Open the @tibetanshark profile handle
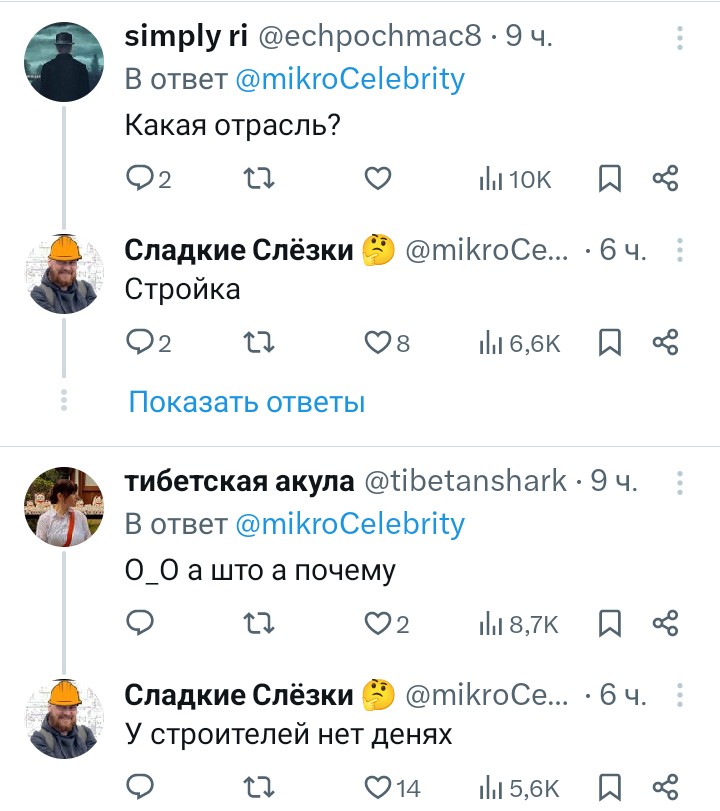720x811 pixels. (463, 482)
